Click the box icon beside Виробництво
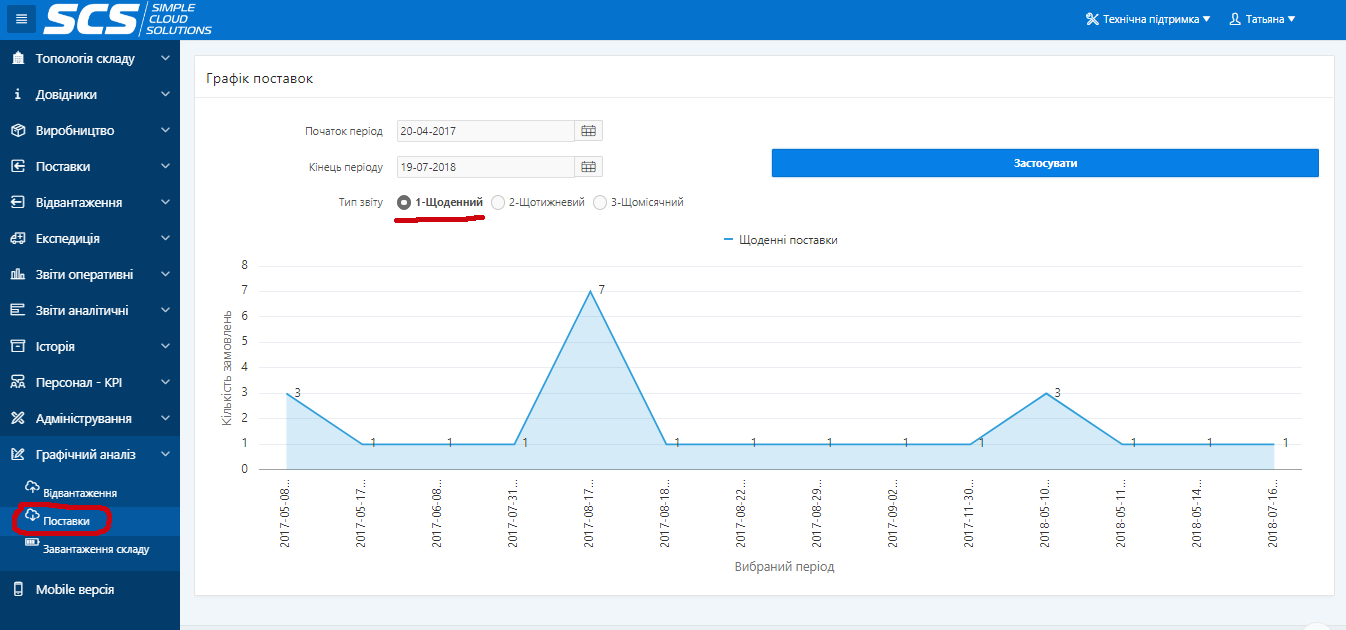 point(17,131)
